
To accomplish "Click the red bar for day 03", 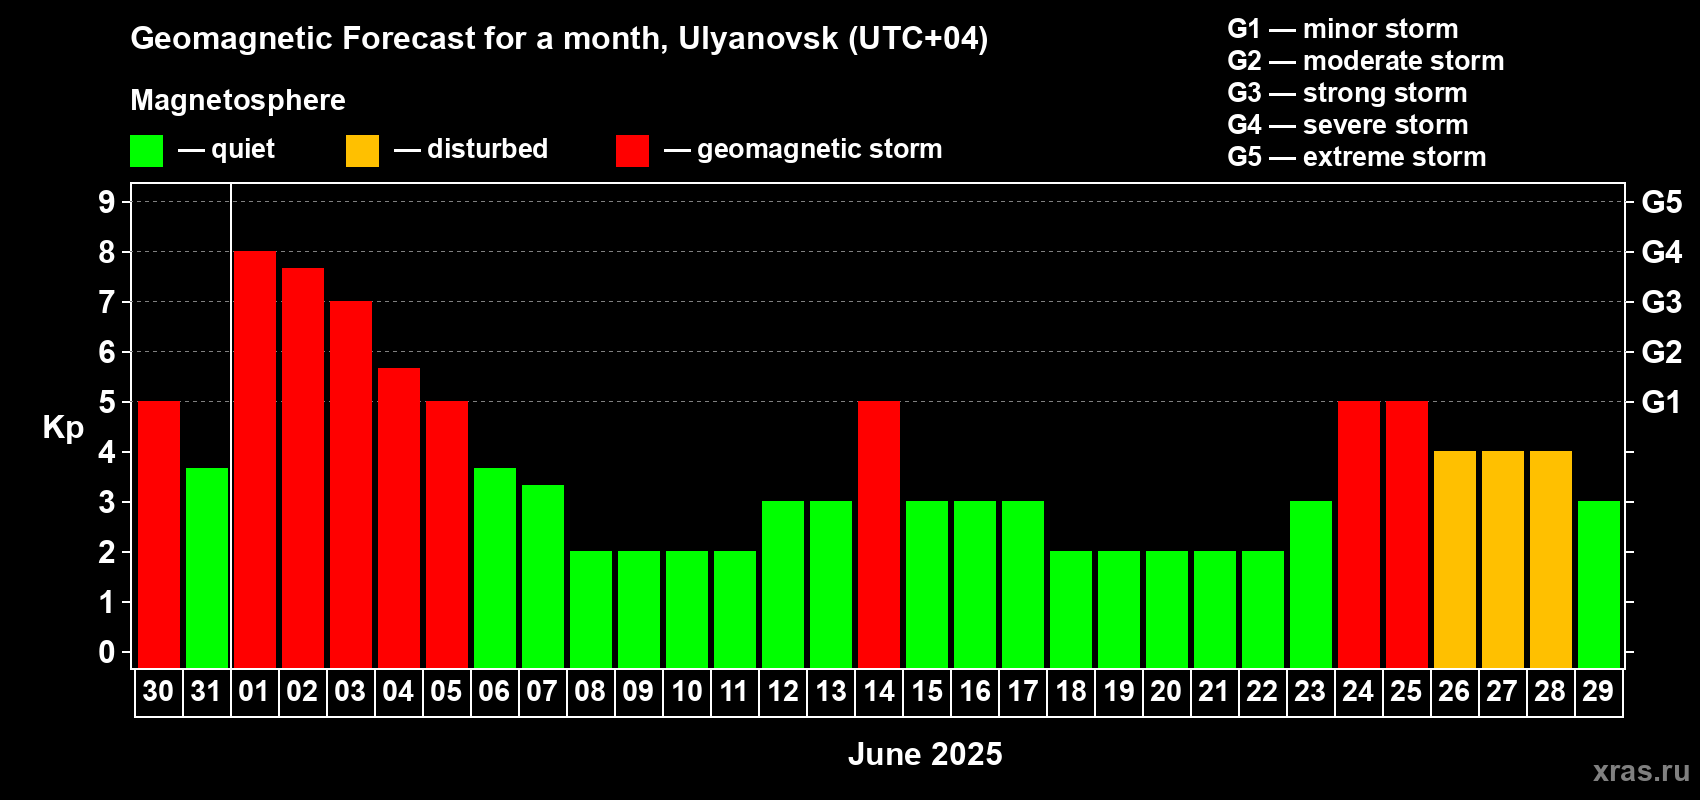I will 351,485.
